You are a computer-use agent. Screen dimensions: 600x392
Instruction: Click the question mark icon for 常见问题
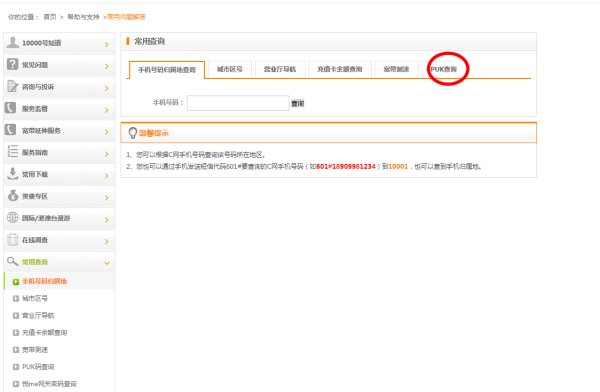(x=13, y=64)
